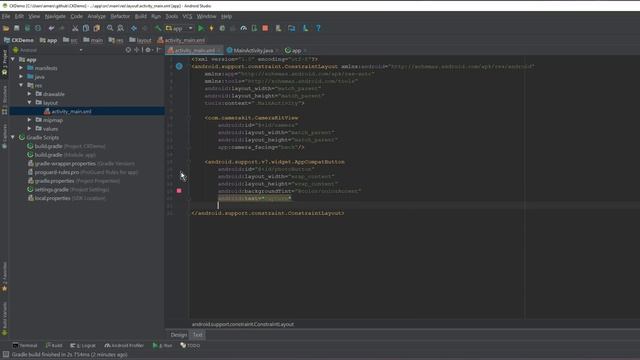
Task: Open the Refactor menu
Action: coord(120,16)
